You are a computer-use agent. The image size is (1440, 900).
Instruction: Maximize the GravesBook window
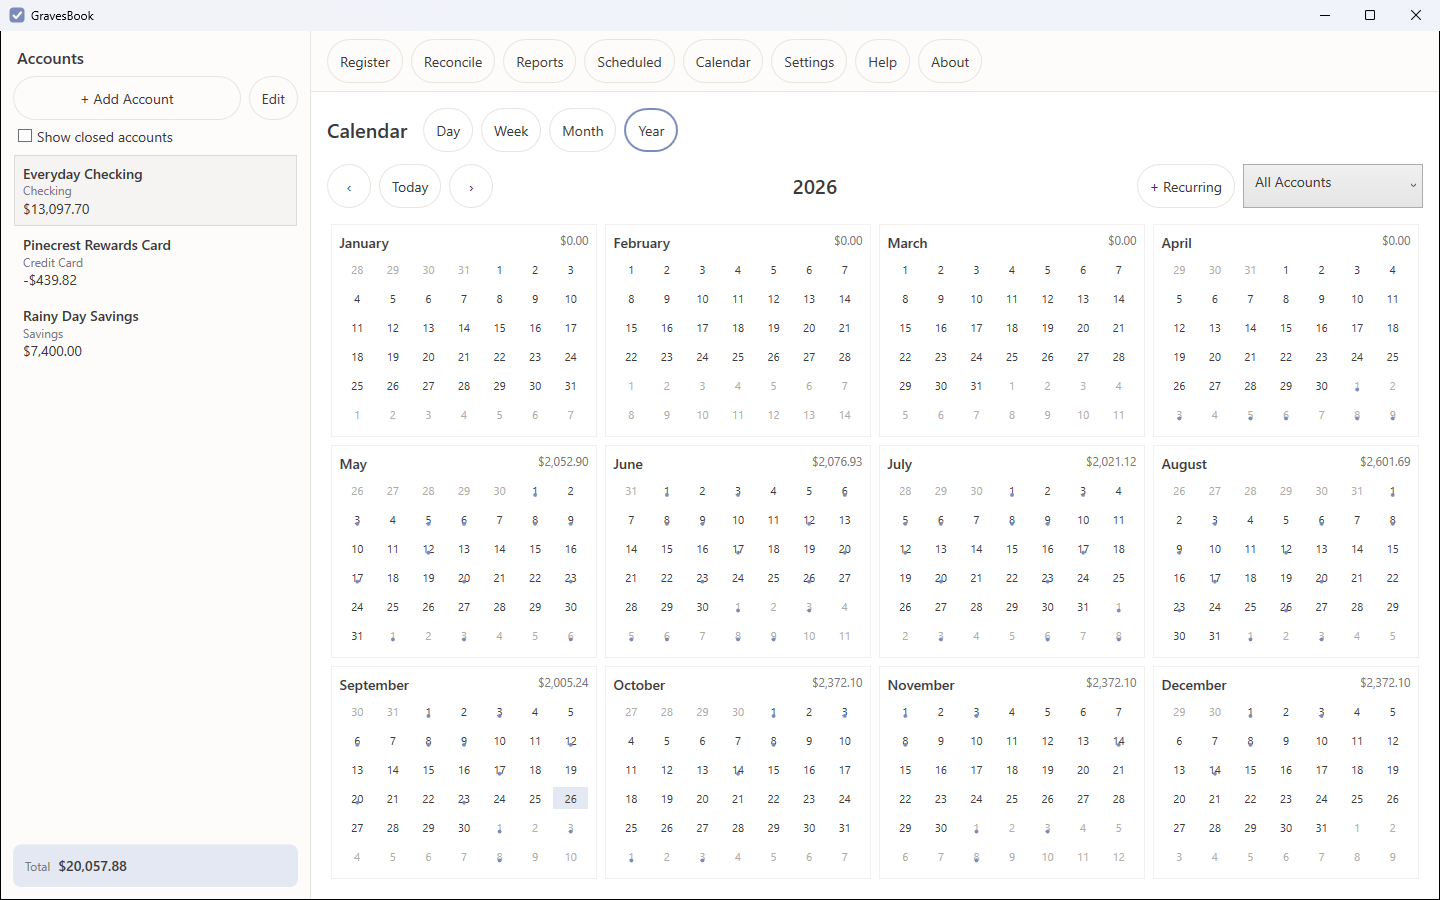coord(1370,15)
